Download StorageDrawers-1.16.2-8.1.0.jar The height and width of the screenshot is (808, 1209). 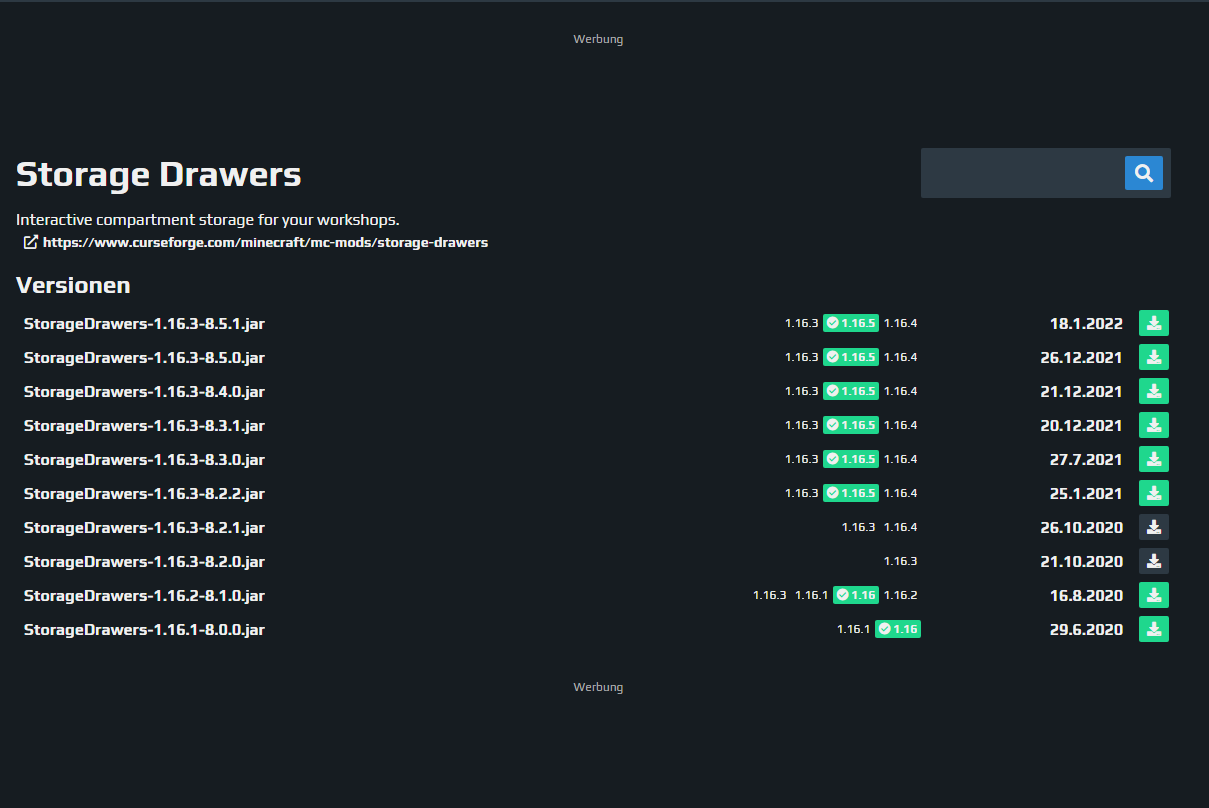(1154, 595)
